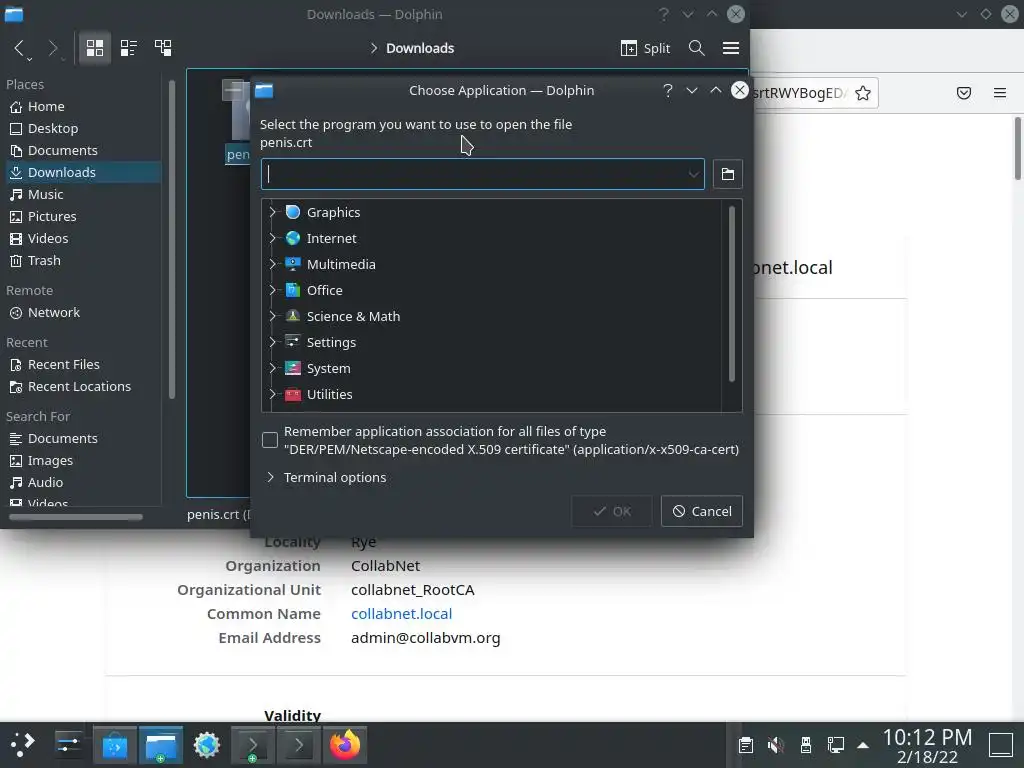Click the Firefox icon in the taskbar
Image resolution: width=1024 pixels, height=768 pixels.
coord(345,744)
